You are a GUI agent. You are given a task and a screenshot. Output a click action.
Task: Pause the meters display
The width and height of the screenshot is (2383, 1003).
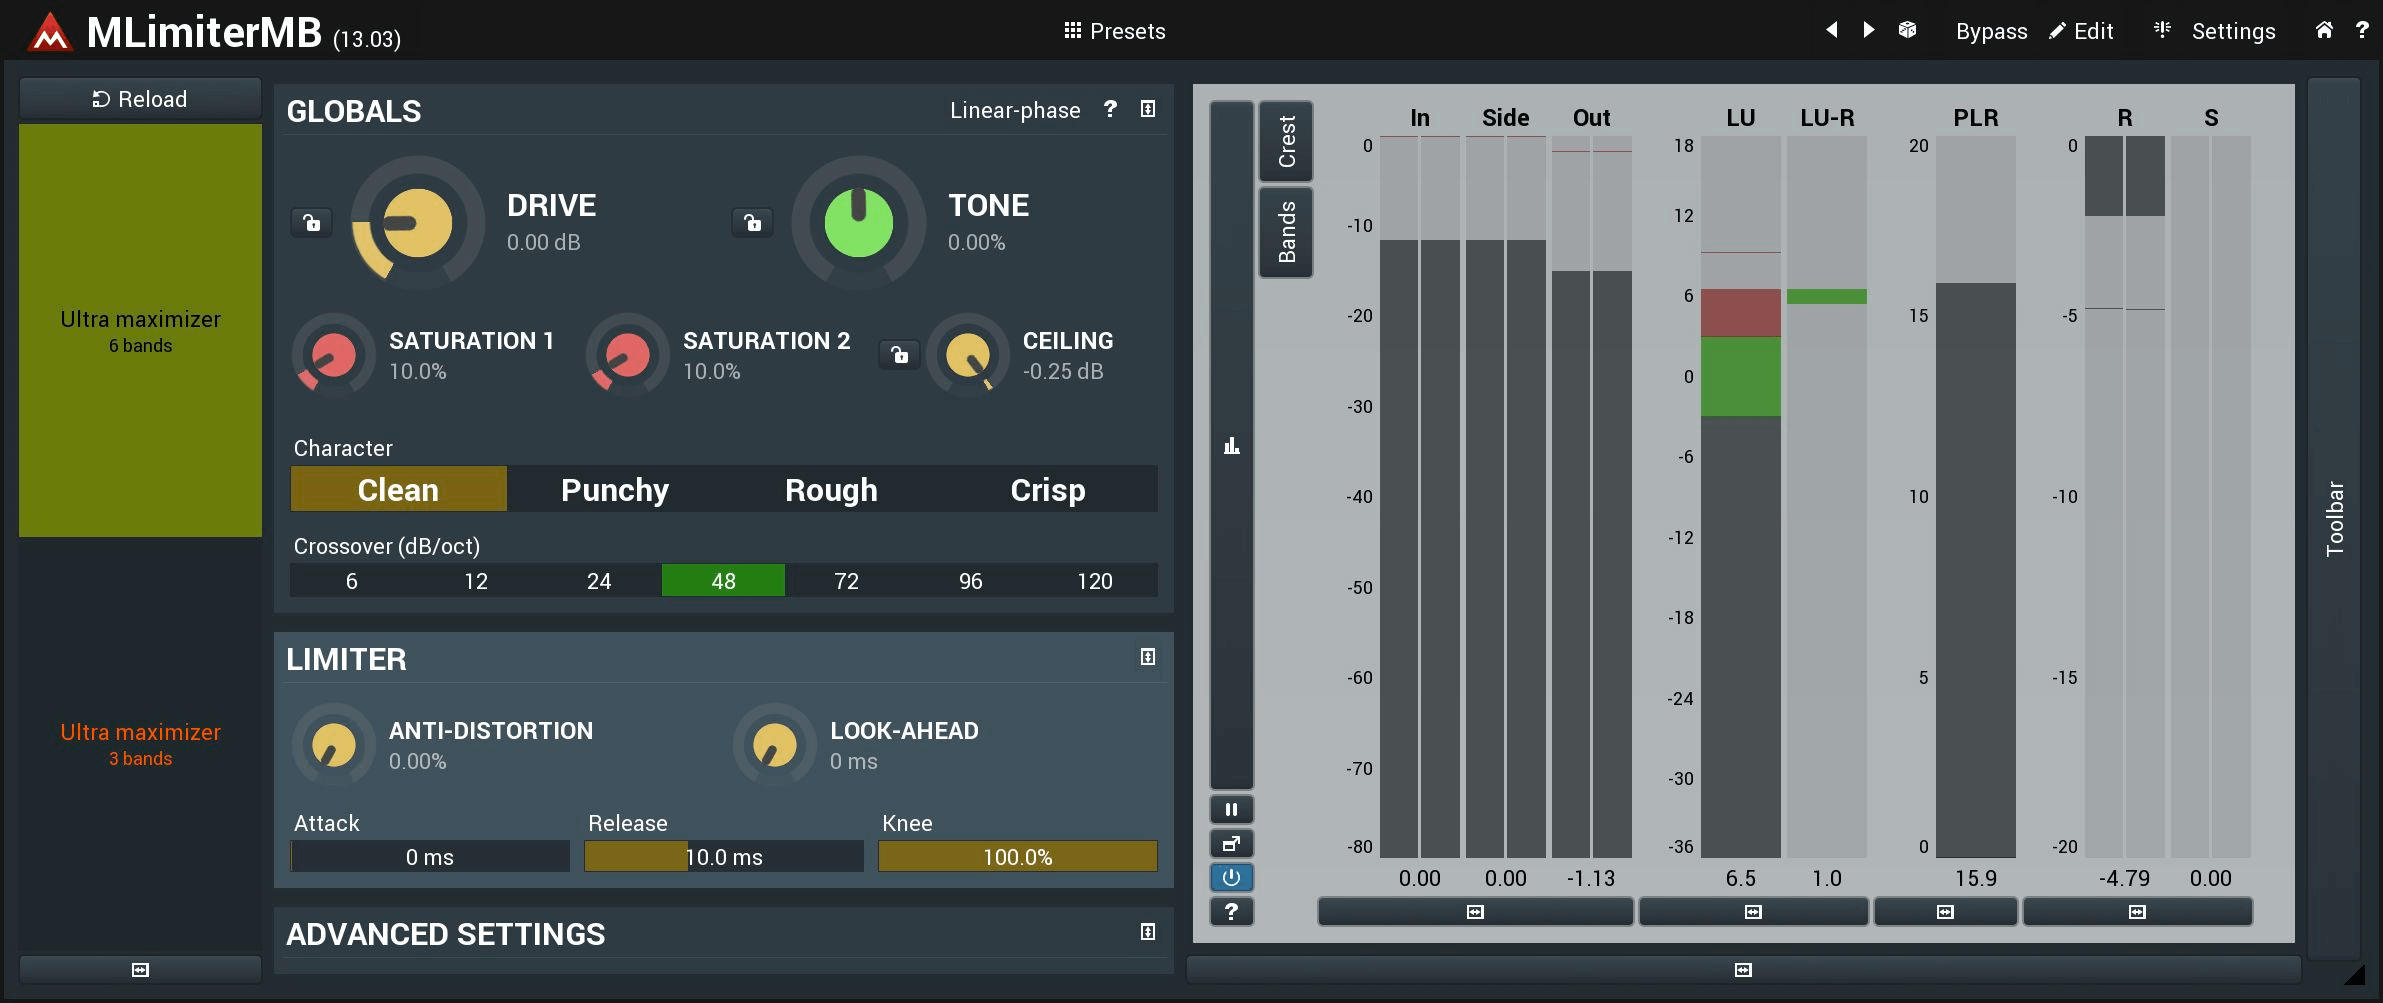(1231, 809)
